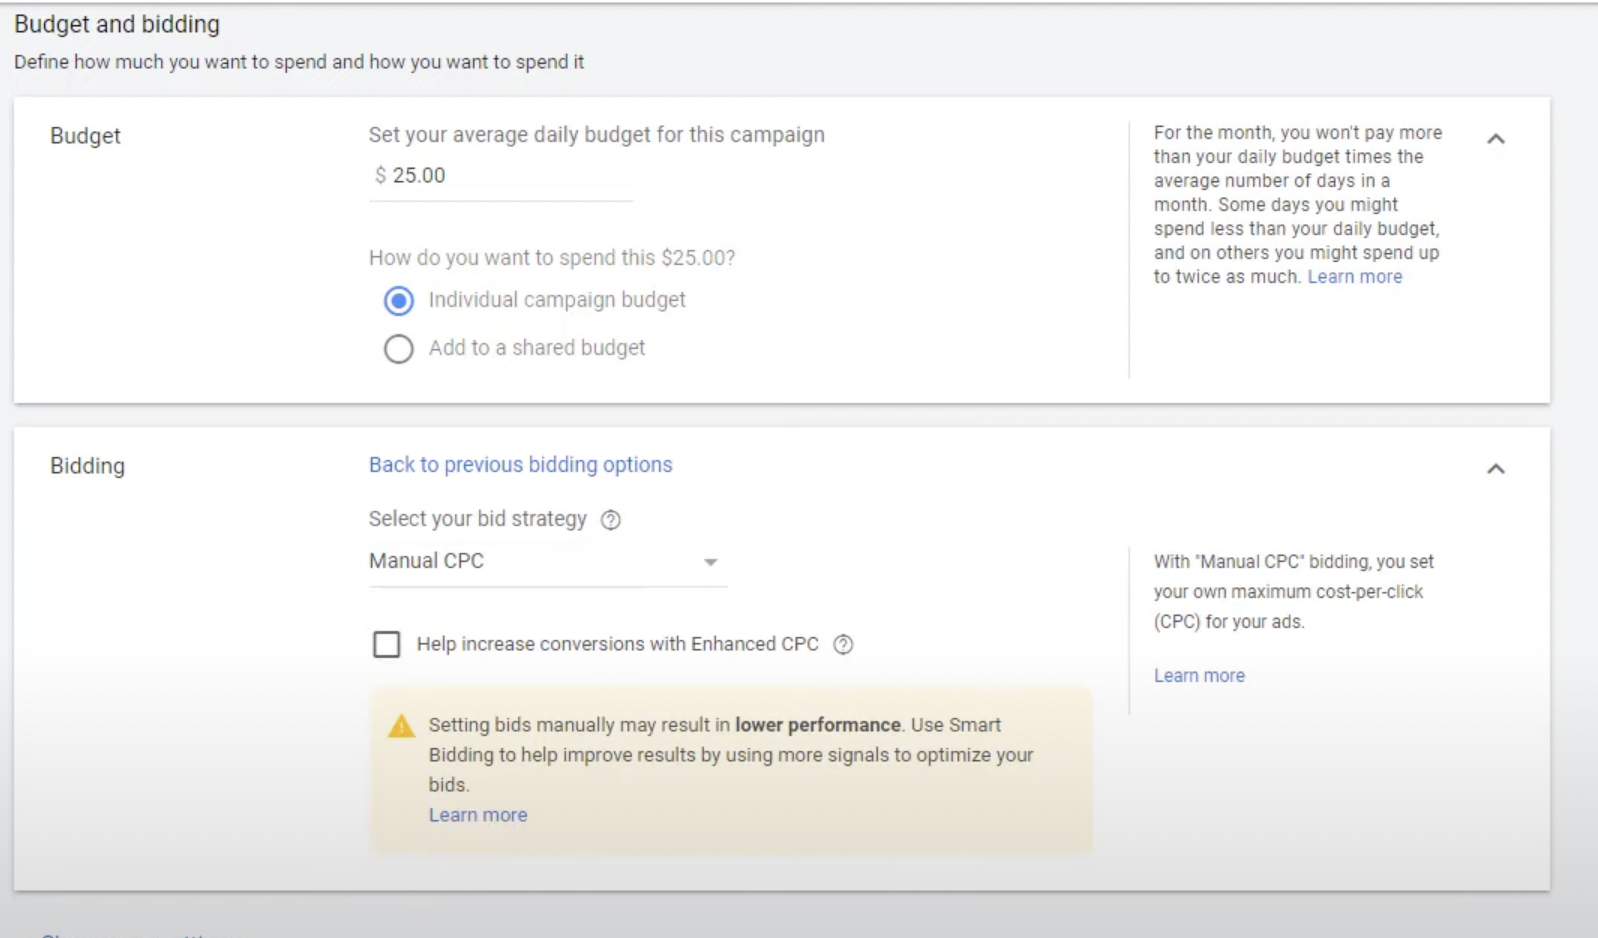
Task: Collapse the Bidding section with its chevron
Action: 1495,469
